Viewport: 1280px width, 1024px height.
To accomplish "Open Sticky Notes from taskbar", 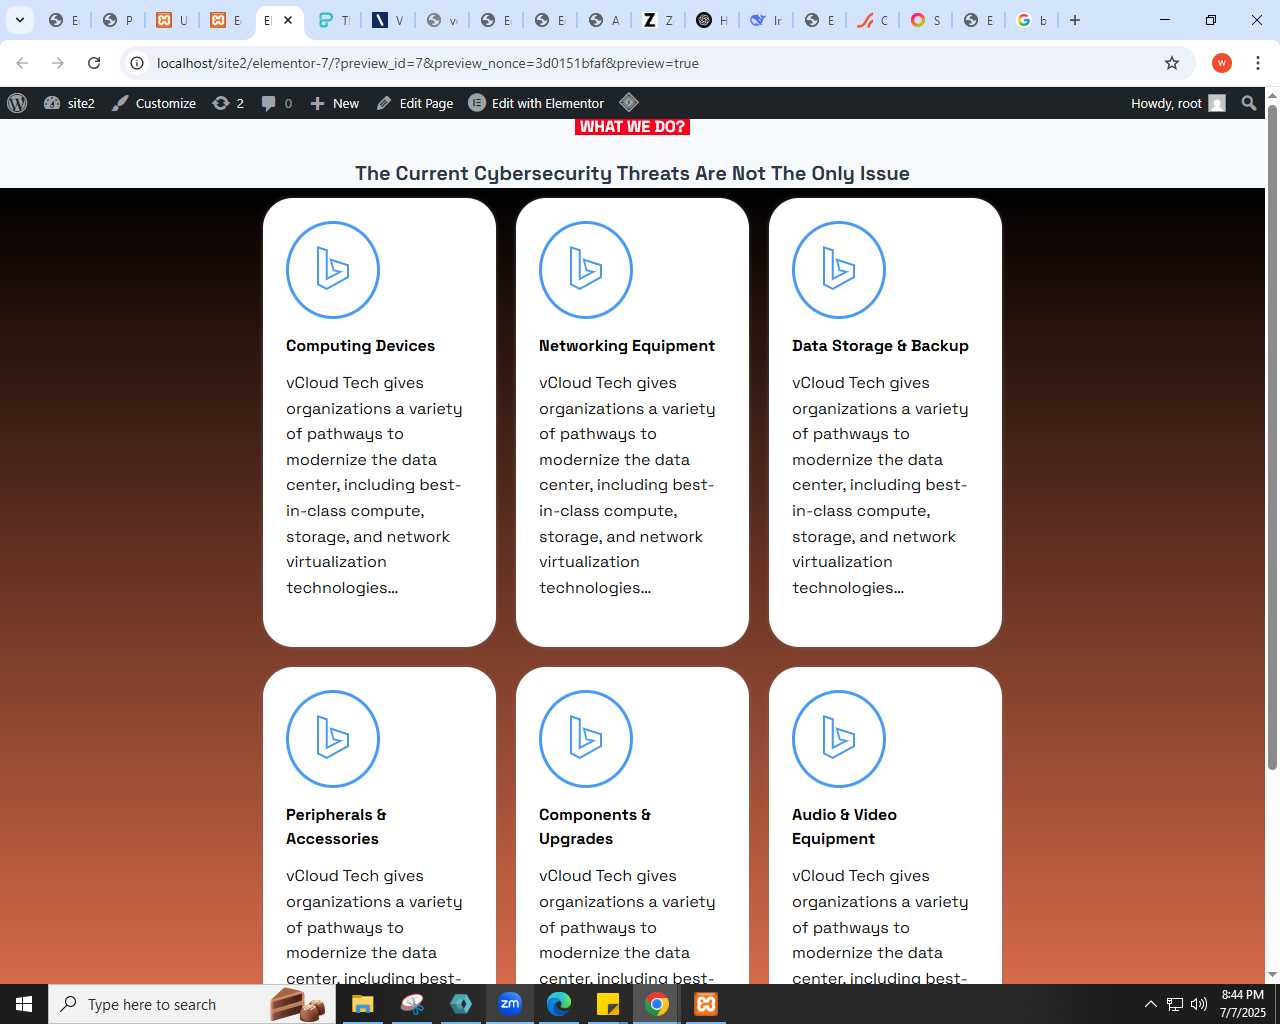I will coord(608,1004).
